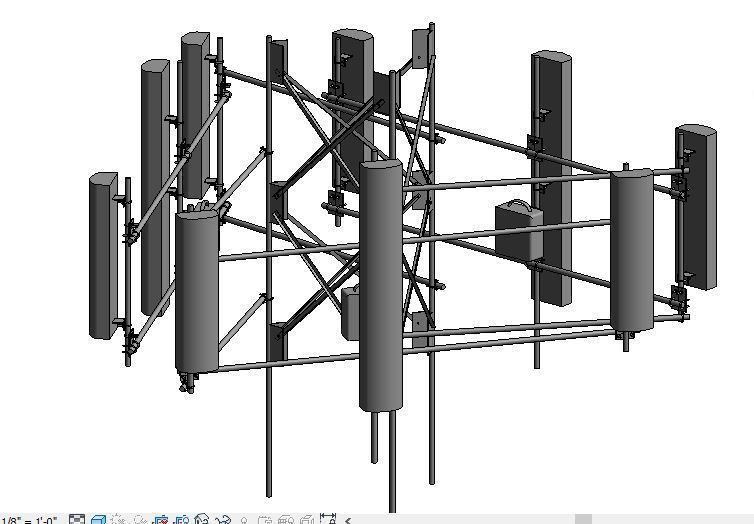This screenshot has width=754, height=524.
Task: Open Temporary Hide/Isolate glasses icon
Action: click(223, 520)
